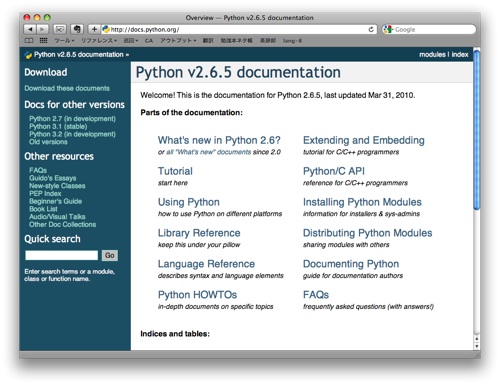The width and height of the screenshot is (500, 385).
Task: Click the Python logo in the navigation header
Action: coord(28,55)
